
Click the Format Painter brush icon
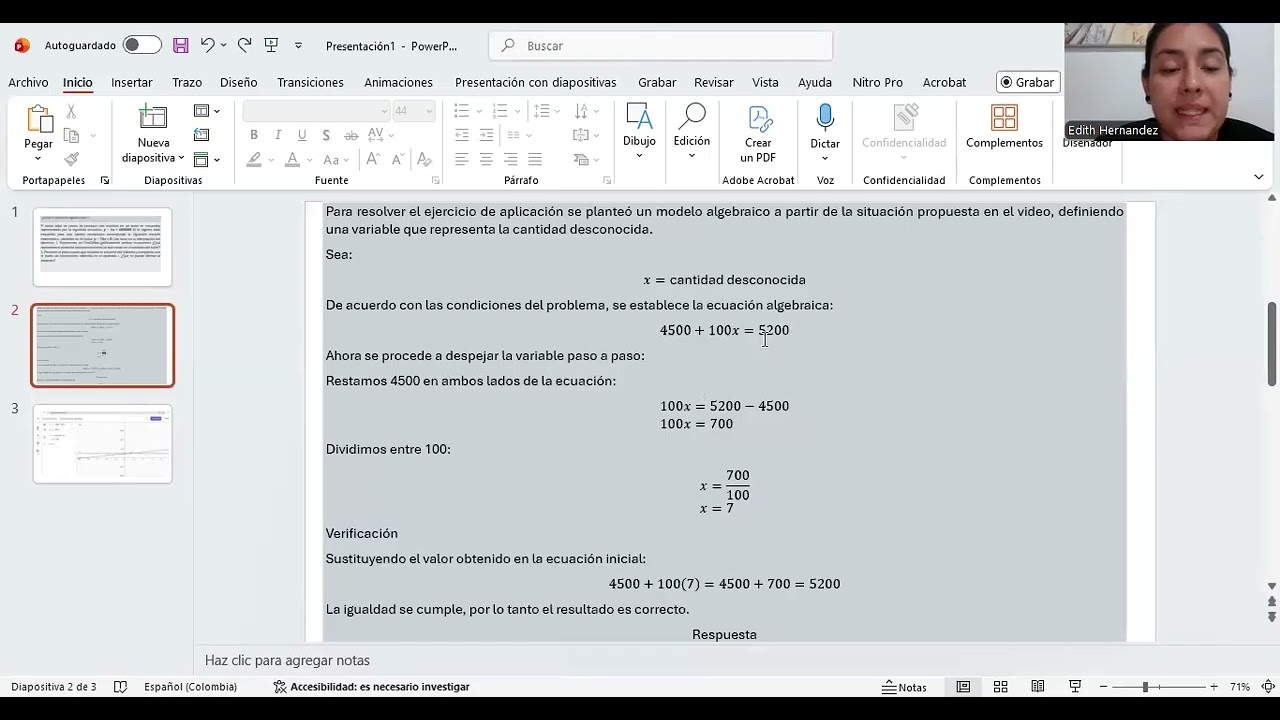pyautogui.click(x=71, y=159)
